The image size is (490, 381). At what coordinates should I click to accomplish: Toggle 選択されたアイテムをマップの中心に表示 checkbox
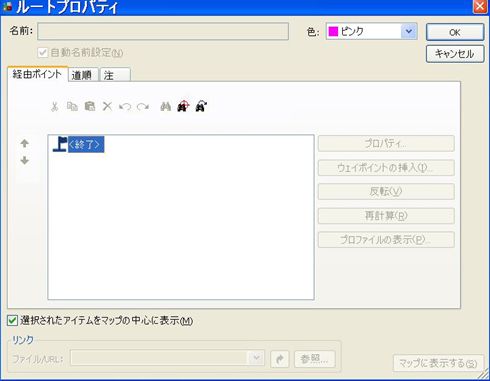pos(12,321)
